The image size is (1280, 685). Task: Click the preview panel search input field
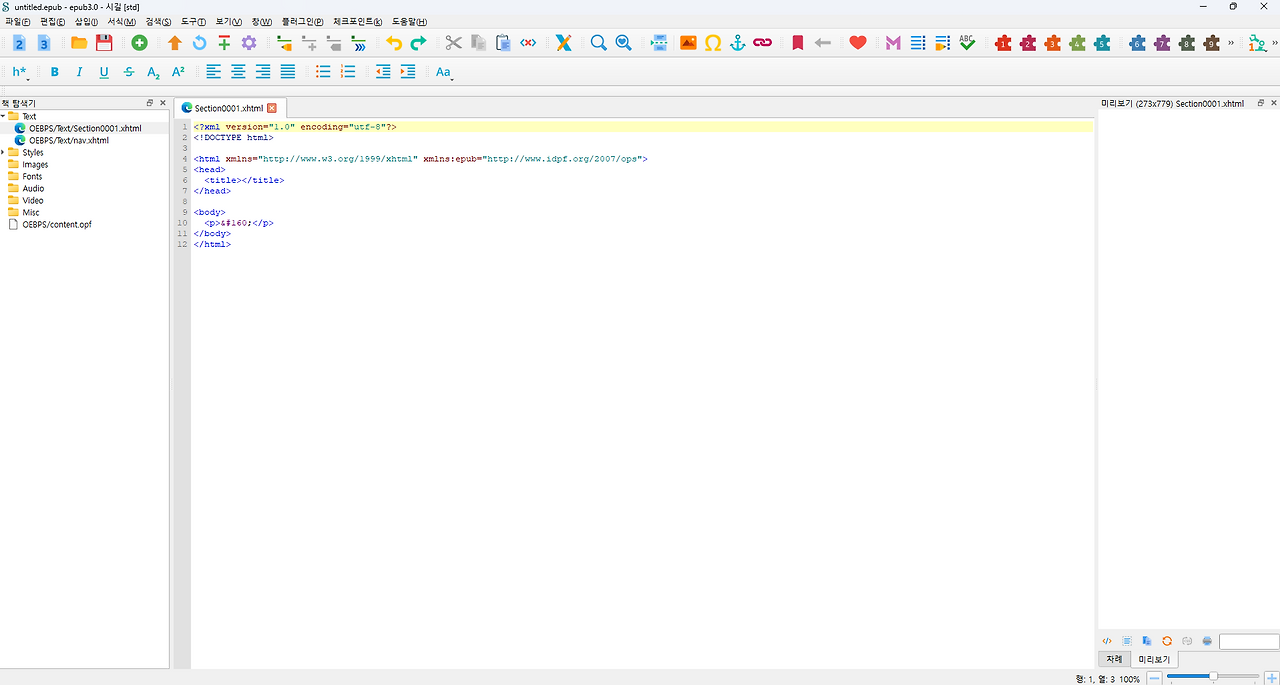pos(1249,641)
